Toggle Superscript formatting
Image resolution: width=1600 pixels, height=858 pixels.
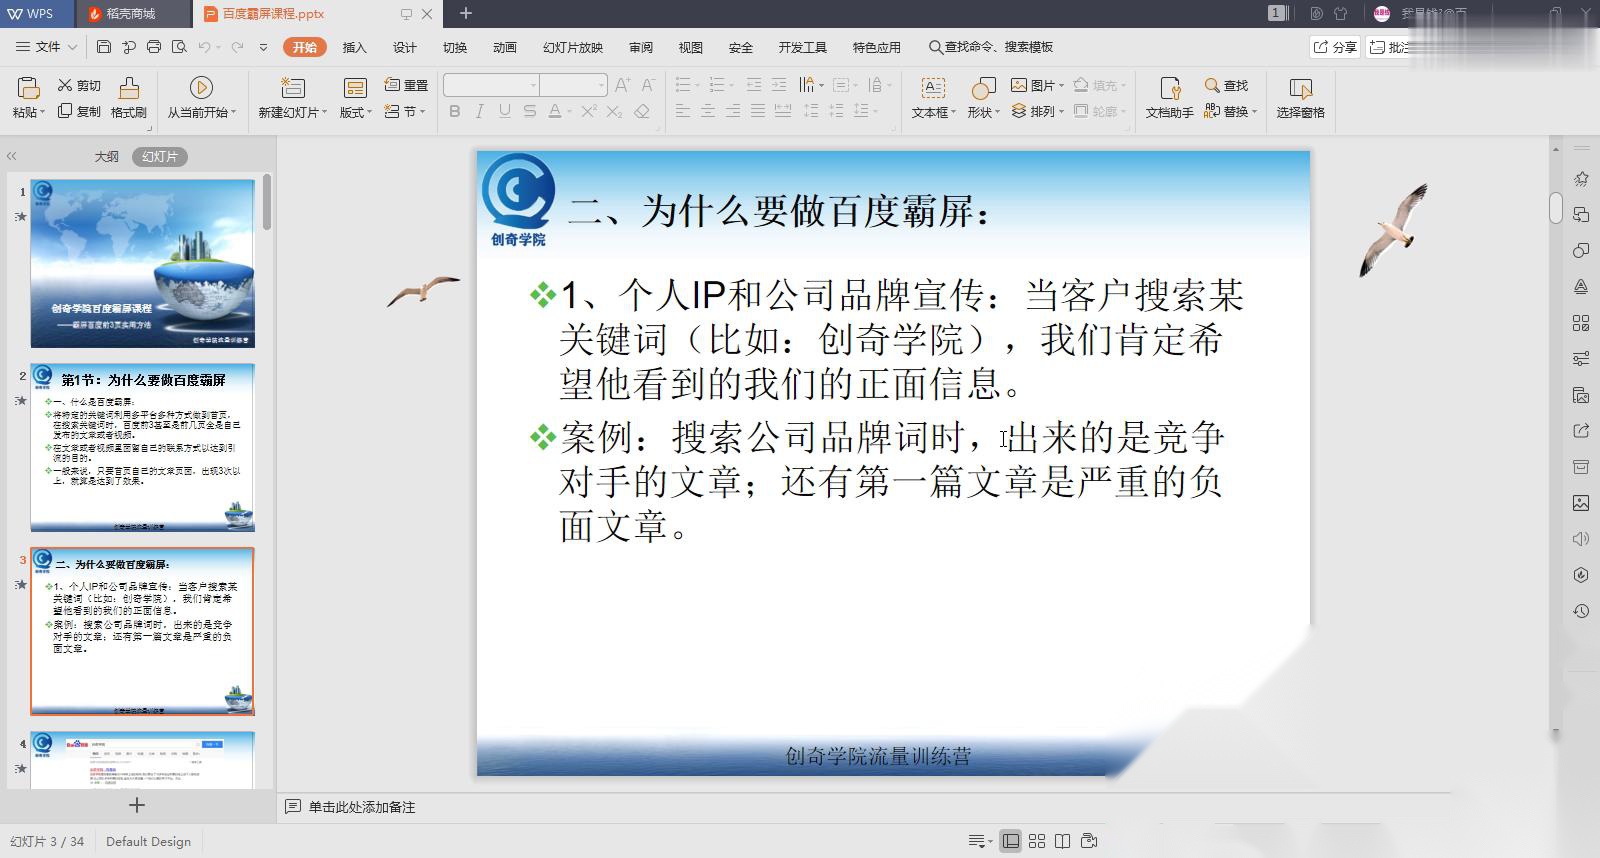589,111
